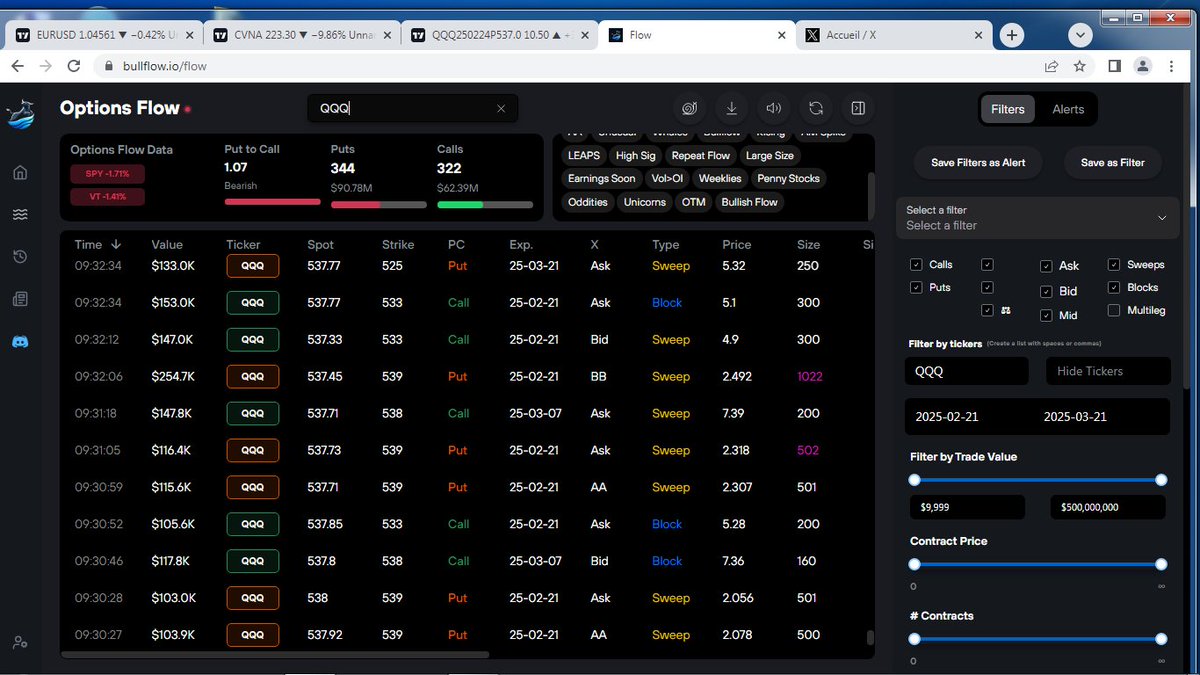The width and height of the screenshot is (1200, 675).
Task: Select the Alerts tab
Action: point(1068,110)
